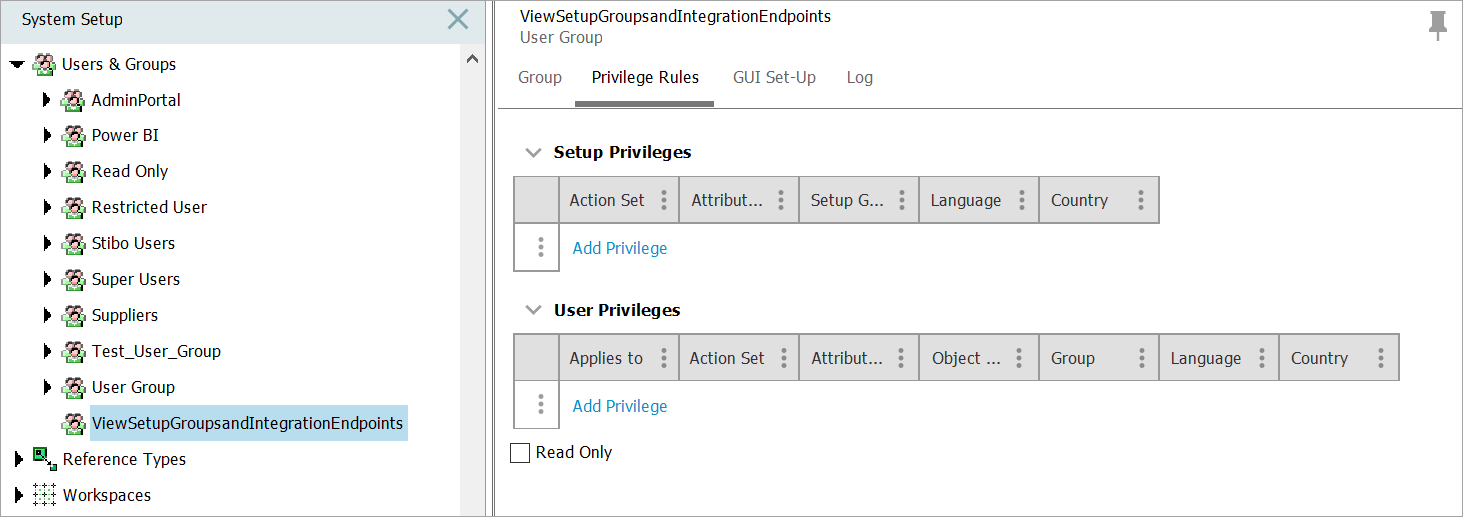Collapse the Users & Groups tree node

[x=17, y=64]
